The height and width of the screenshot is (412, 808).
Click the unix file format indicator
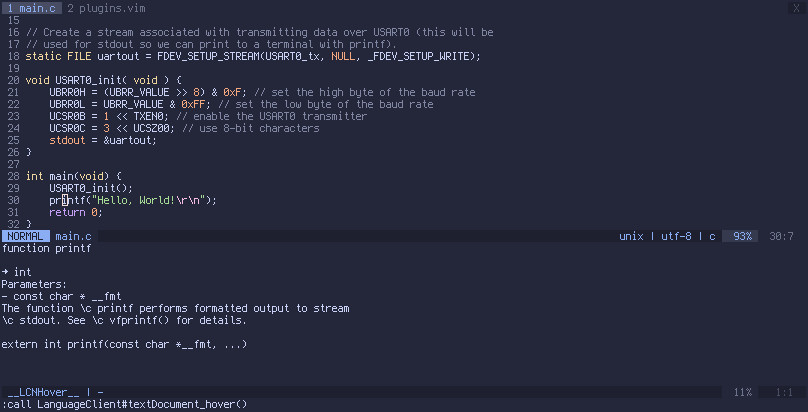point(631,236)
